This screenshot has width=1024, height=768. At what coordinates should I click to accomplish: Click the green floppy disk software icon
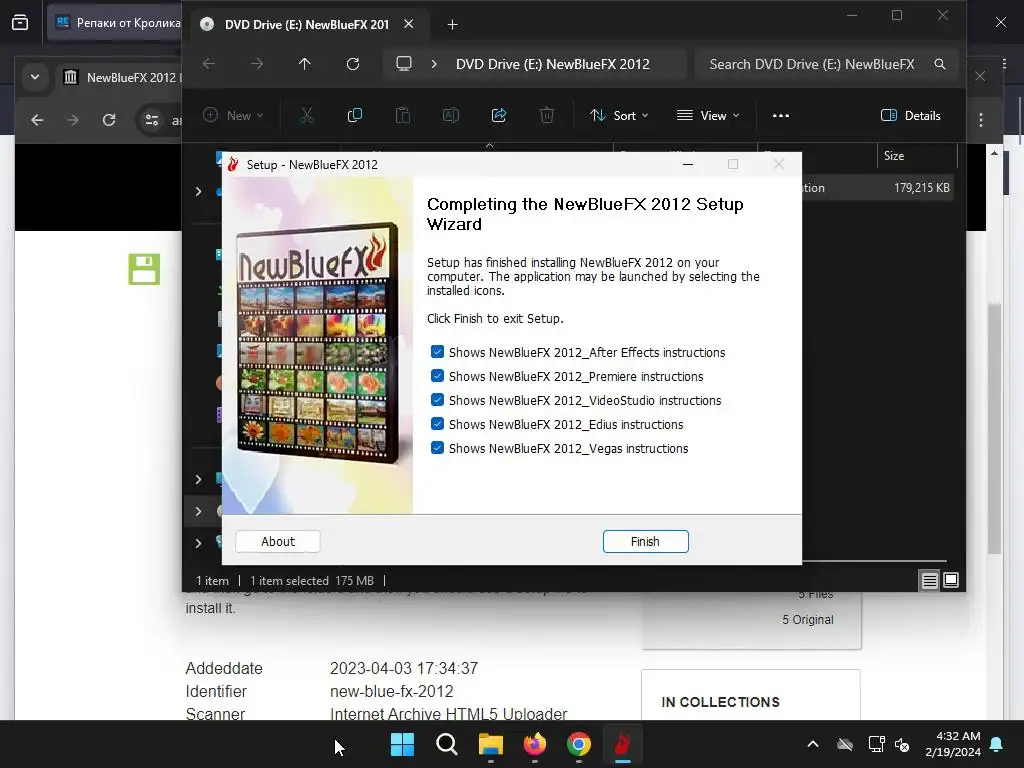point(144,269)
